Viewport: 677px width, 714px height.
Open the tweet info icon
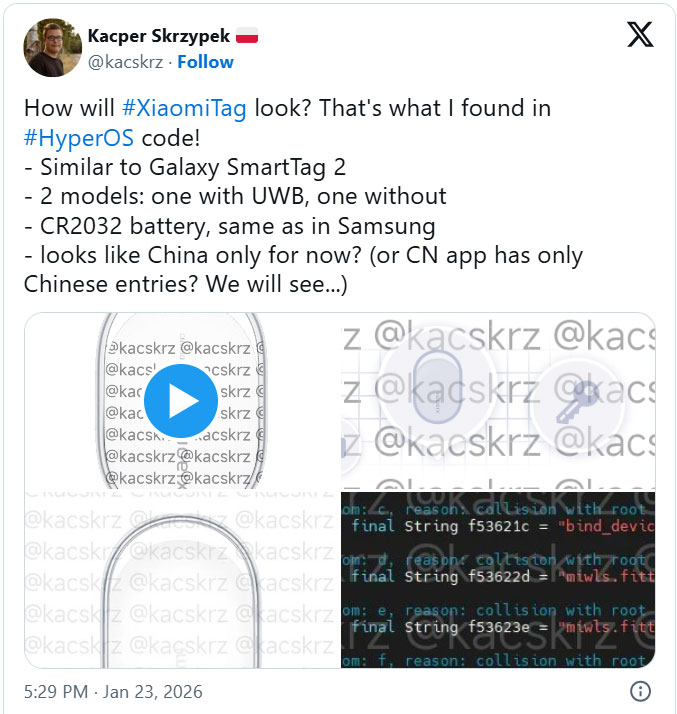click(640, 691)
